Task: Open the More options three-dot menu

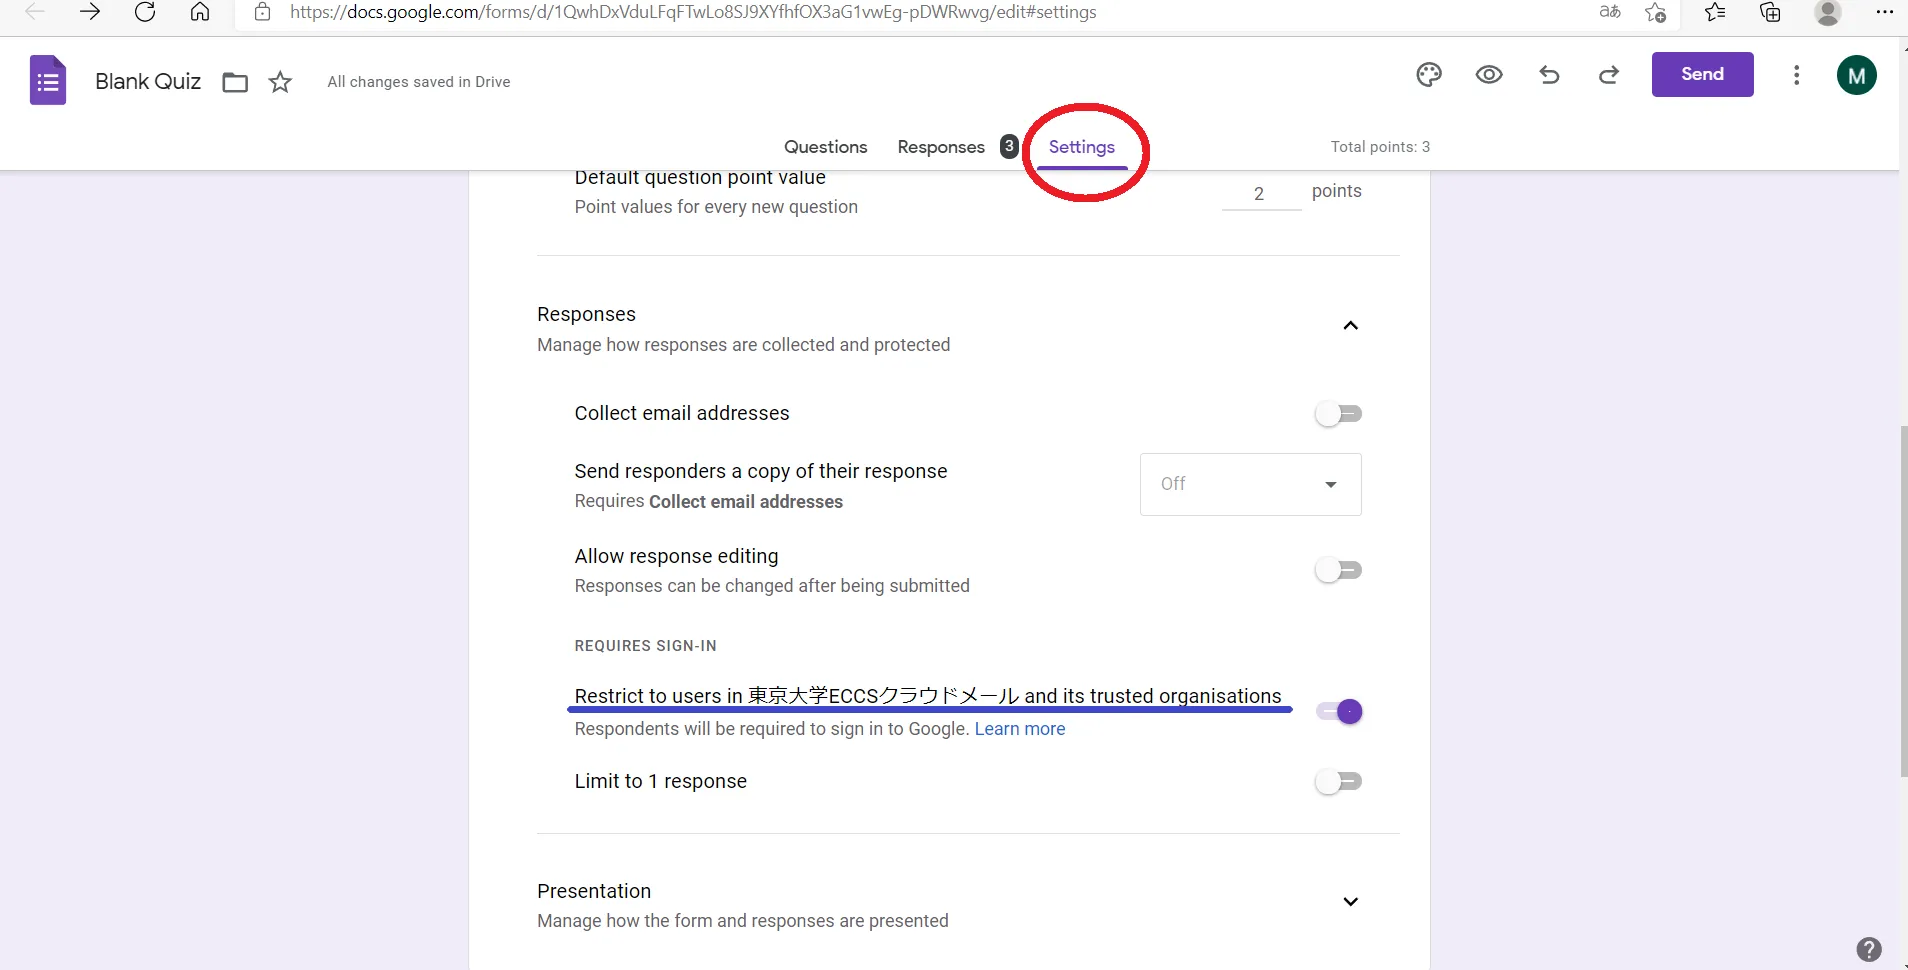Action: click(1796, 75)
